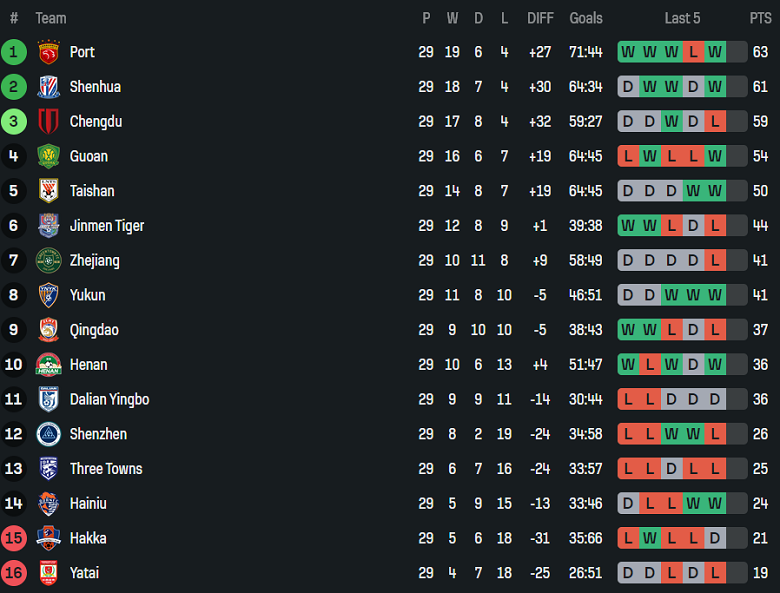This screenshot has height=593, width=780.
Task: Click Port's most recent win badge
Action: click(x=714, y=52)
